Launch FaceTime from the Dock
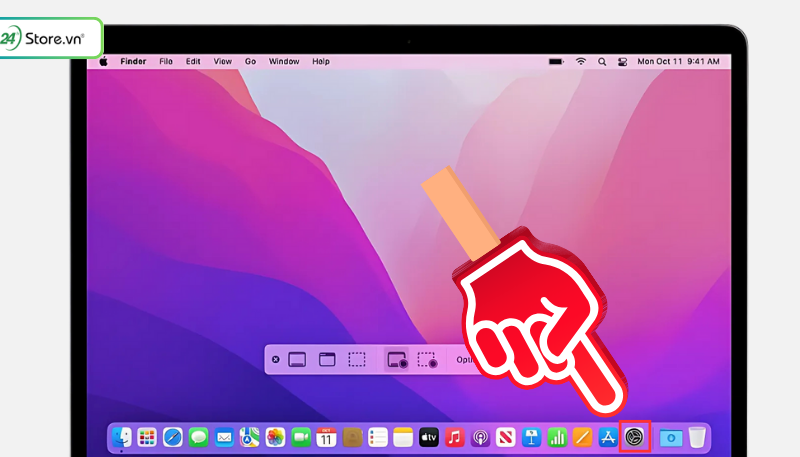The width and height of the screenshot is (800, 457). tap(301, 437)
